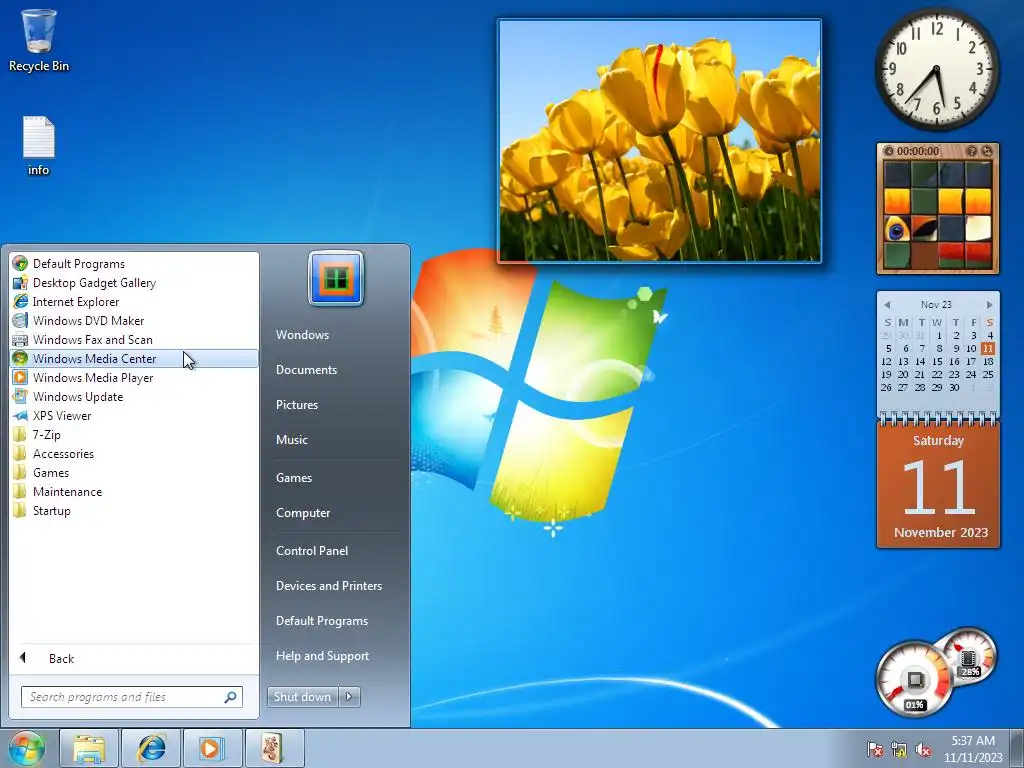Click the memory gauge showing 28%
Viewport: 1024px width, 768px height.
tap(968, 655)
